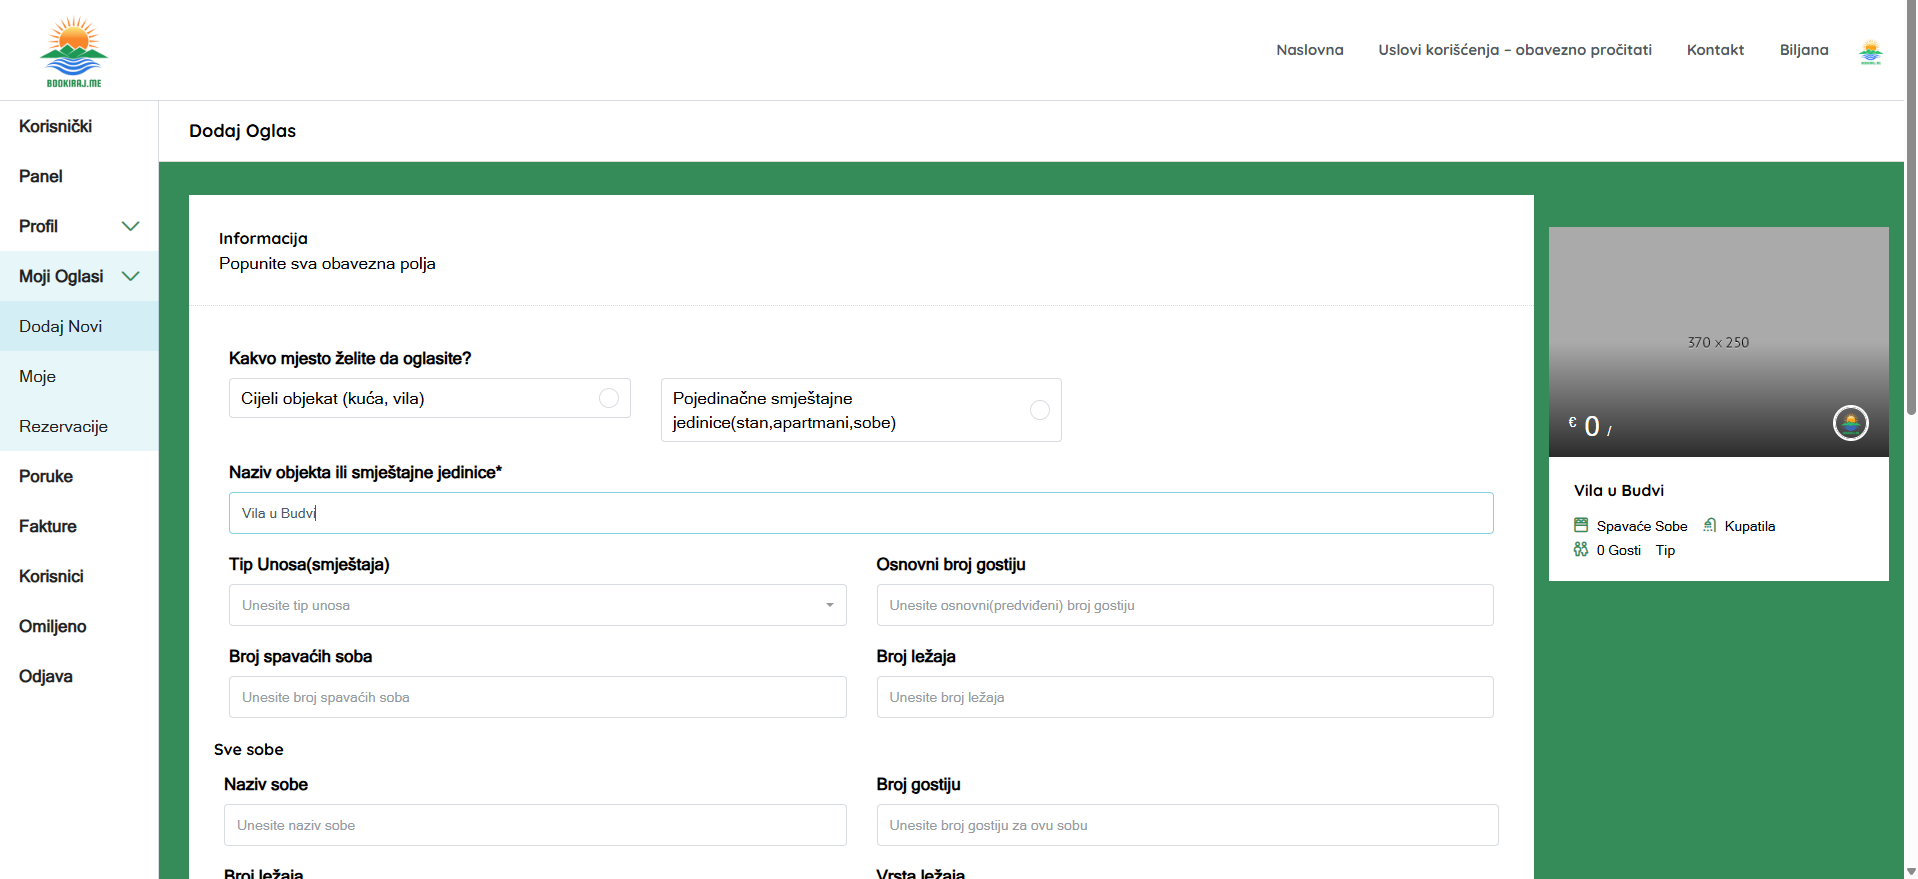Log out via Odjava in sidebar

[x=46, y=676]
